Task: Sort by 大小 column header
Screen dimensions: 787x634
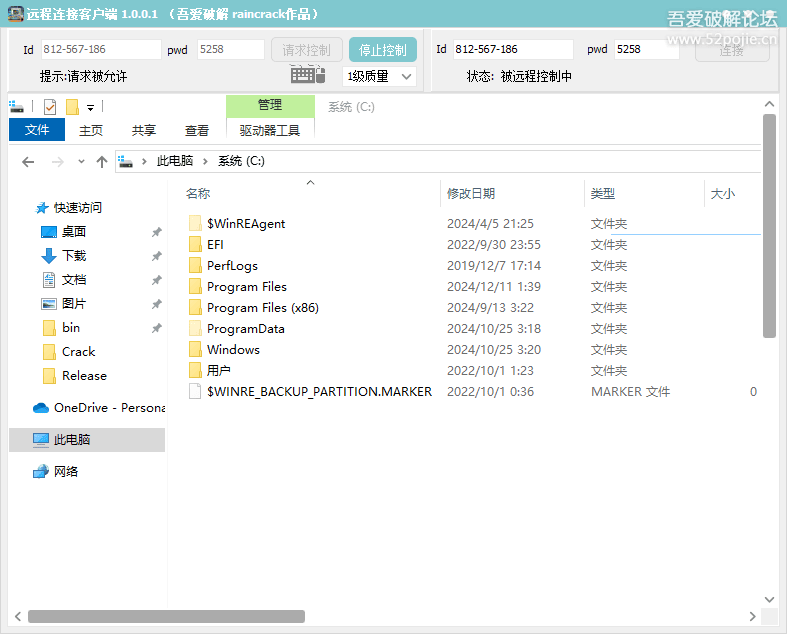Action: coord(723,194)
